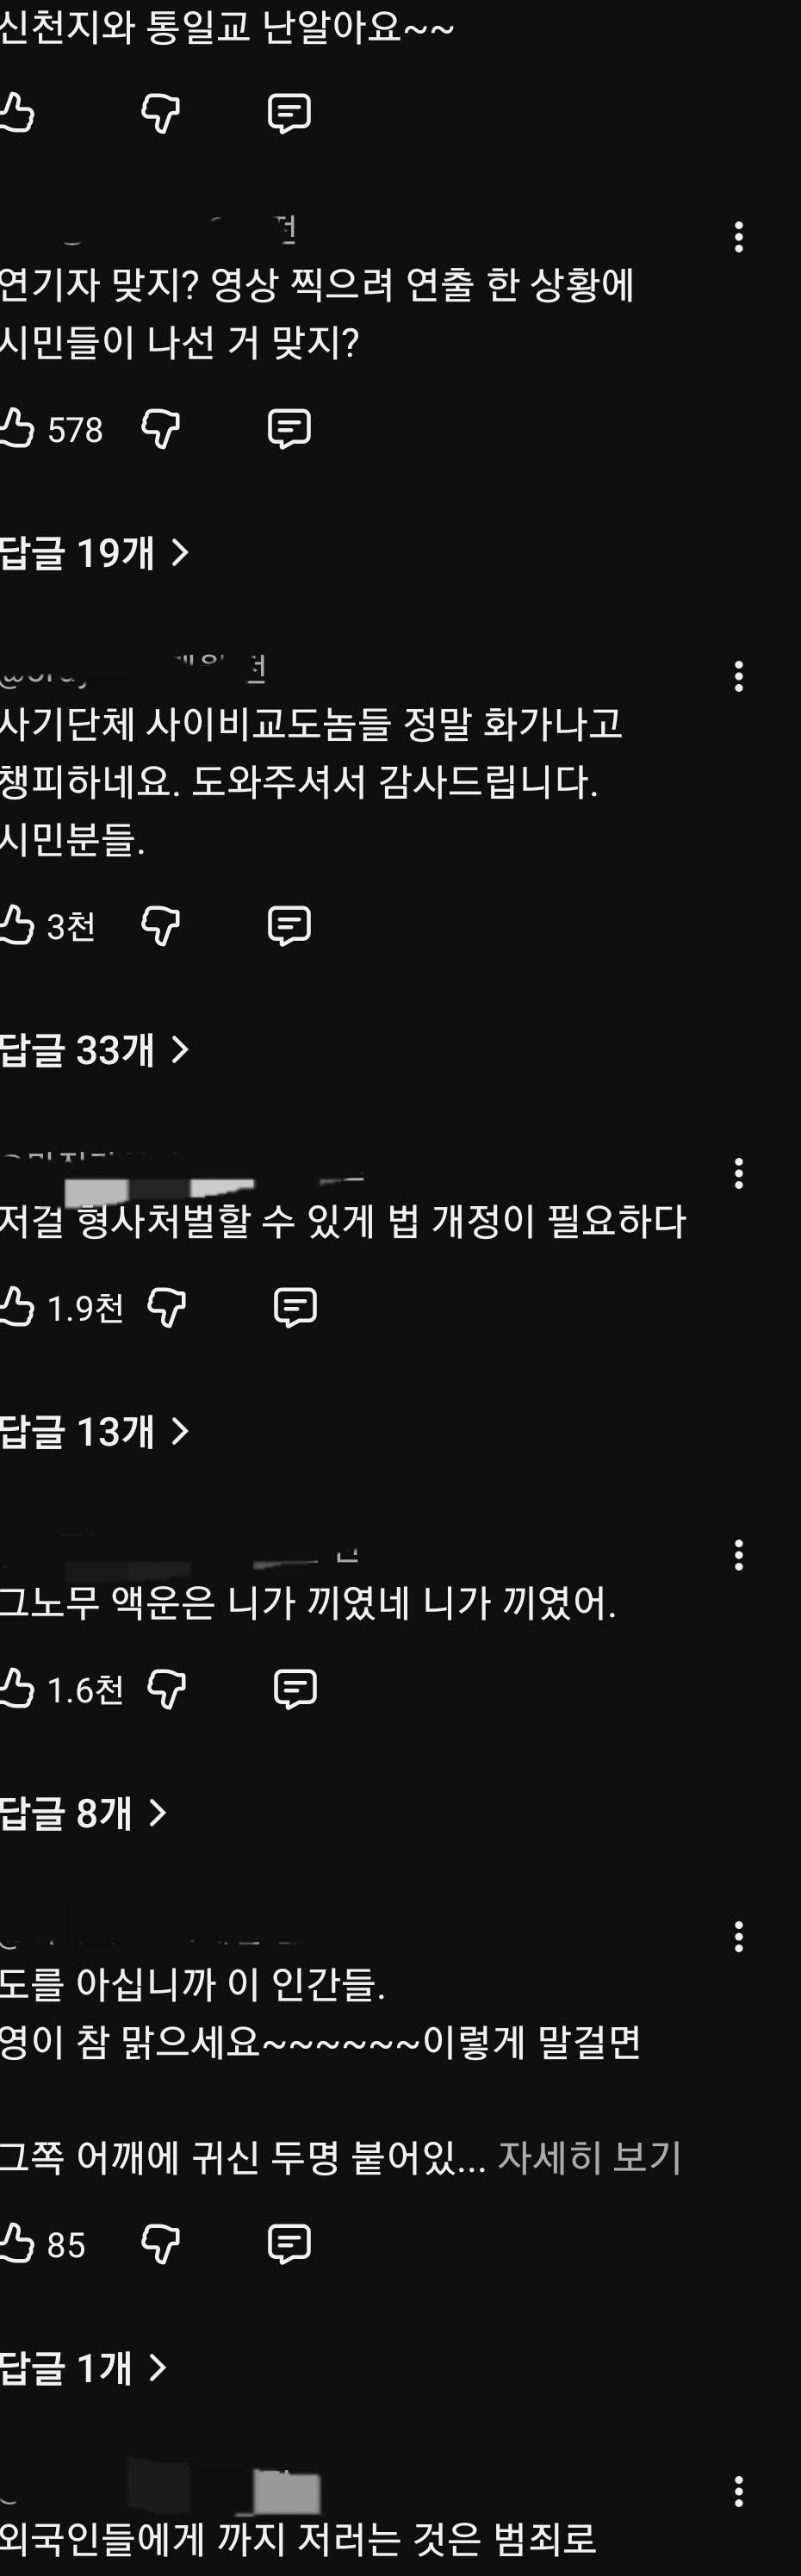Image resolution: width=801 pixels, height=2576 pixels.
Task: Expand 답글 19개 replies
Action: pyautogui.click(x=94, y=552)
